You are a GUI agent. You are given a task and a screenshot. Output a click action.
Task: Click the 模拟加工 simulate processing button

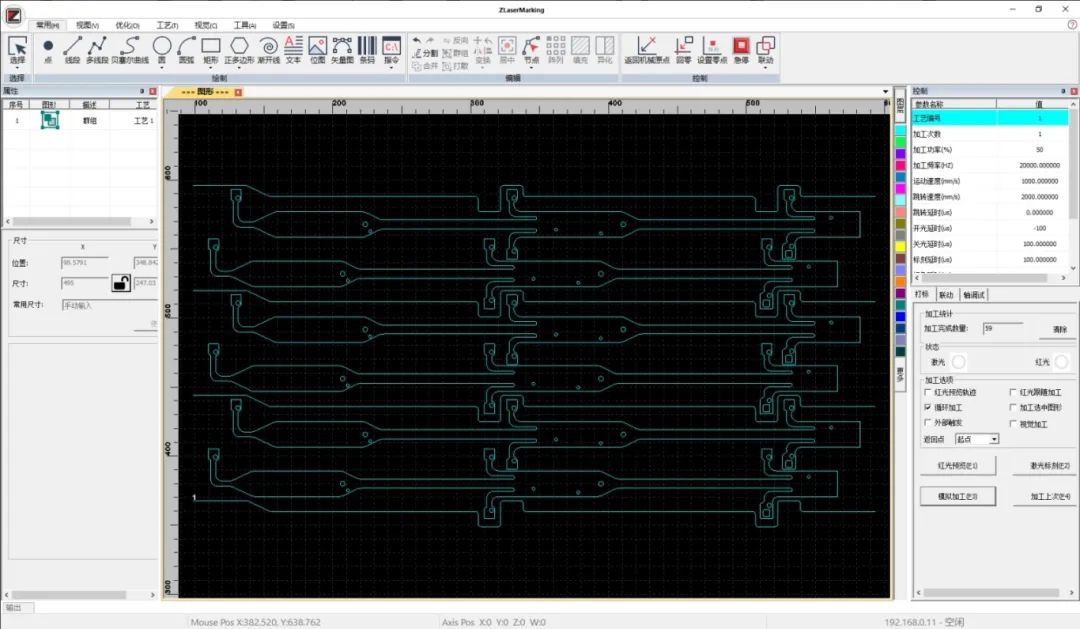click(x=957, y=496)
